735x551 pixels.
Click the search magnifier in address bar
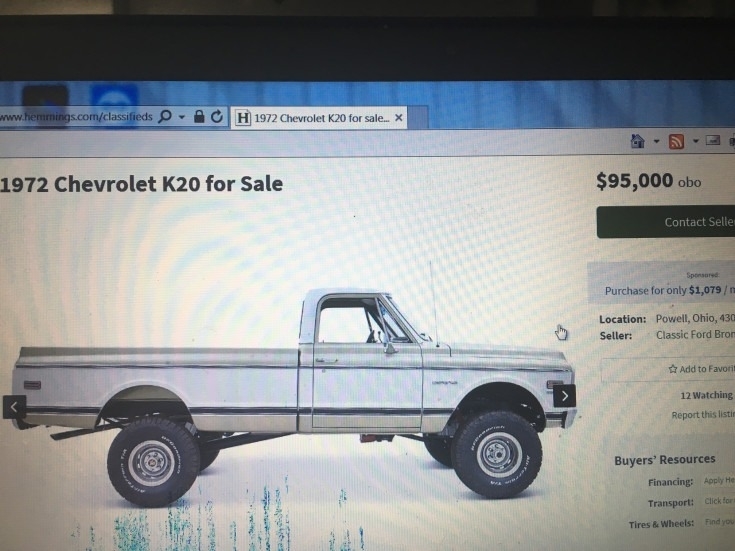(165, 116)
